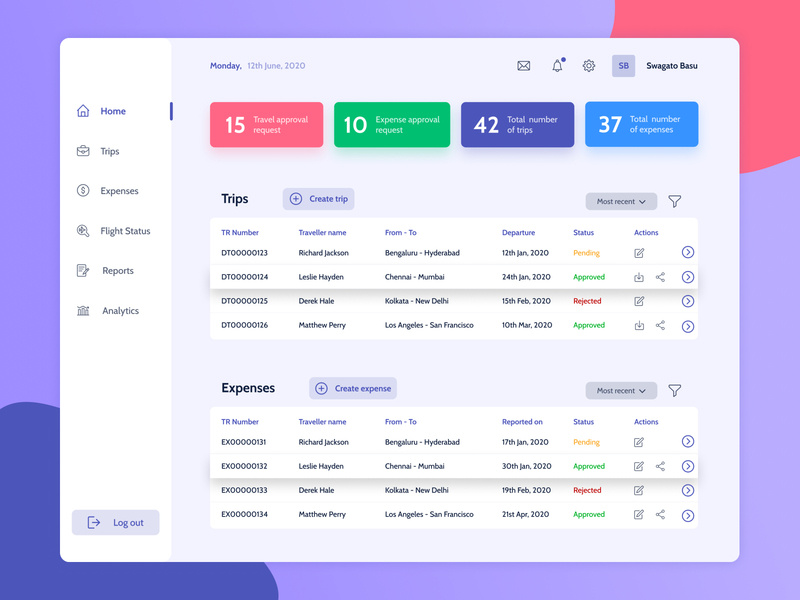Open Flight Status in sidebar
Screen dimensions: 800x600
click(x=113, y=231)
